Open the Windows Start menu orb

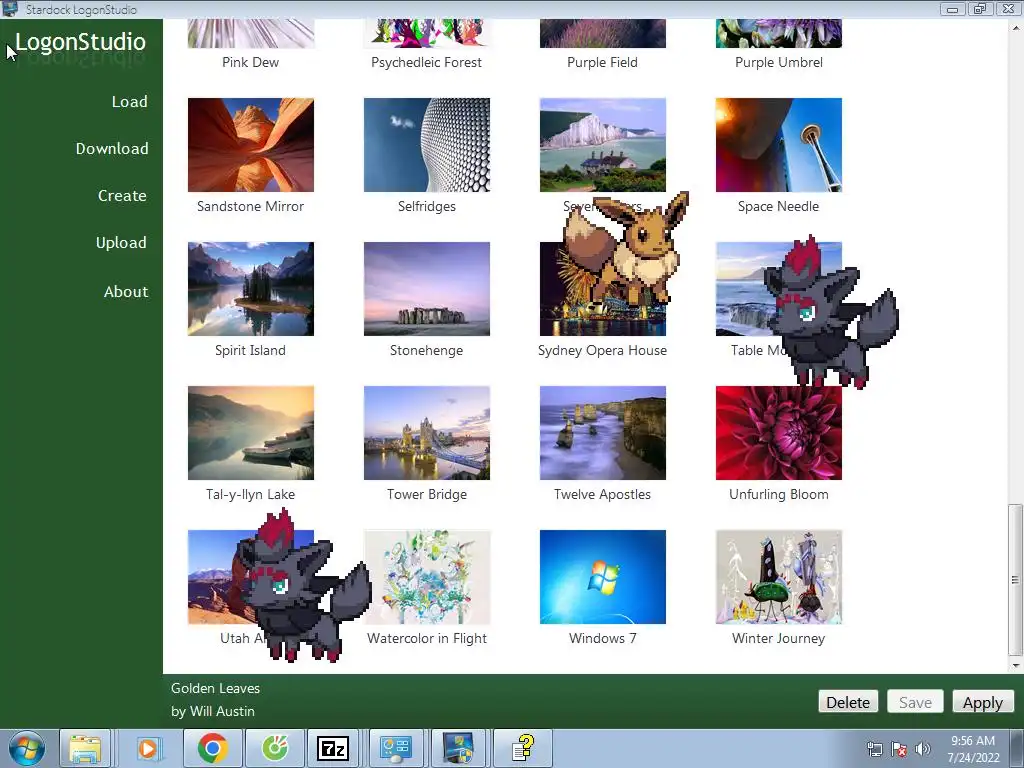click(x=27, y=748)
